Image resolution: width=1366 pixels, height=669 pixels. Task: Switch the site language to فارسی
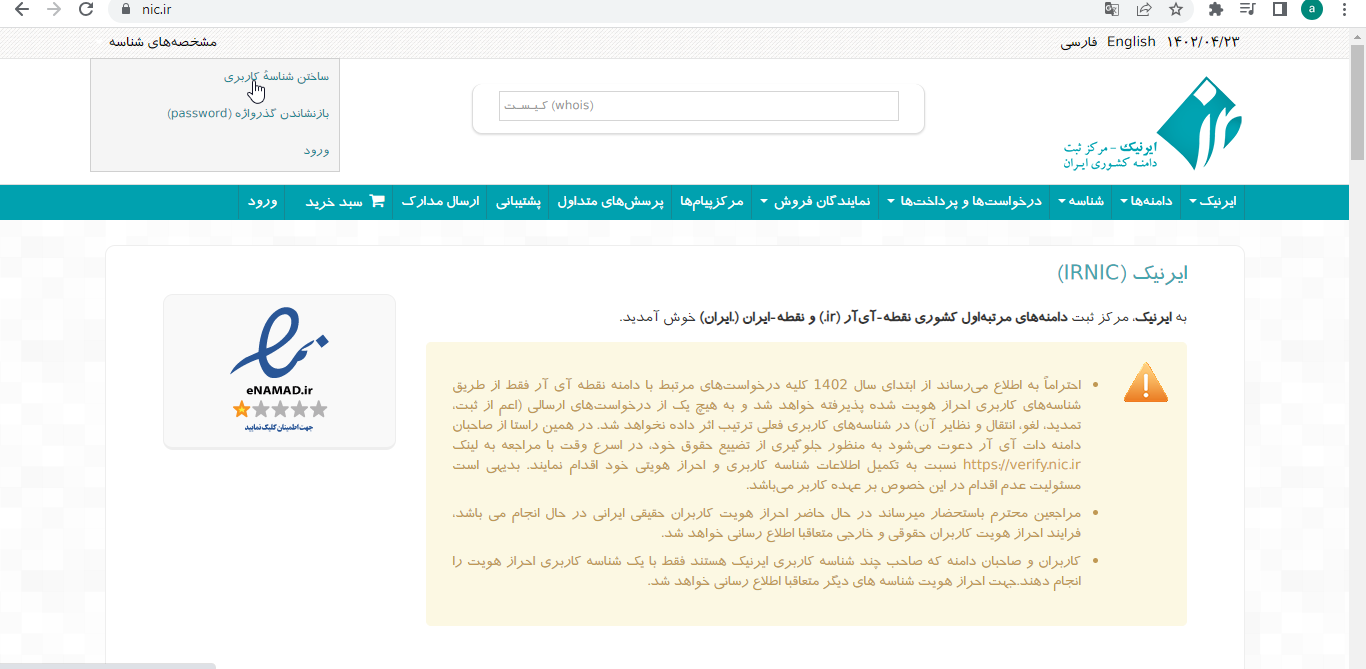click(x=1078, y=42)
